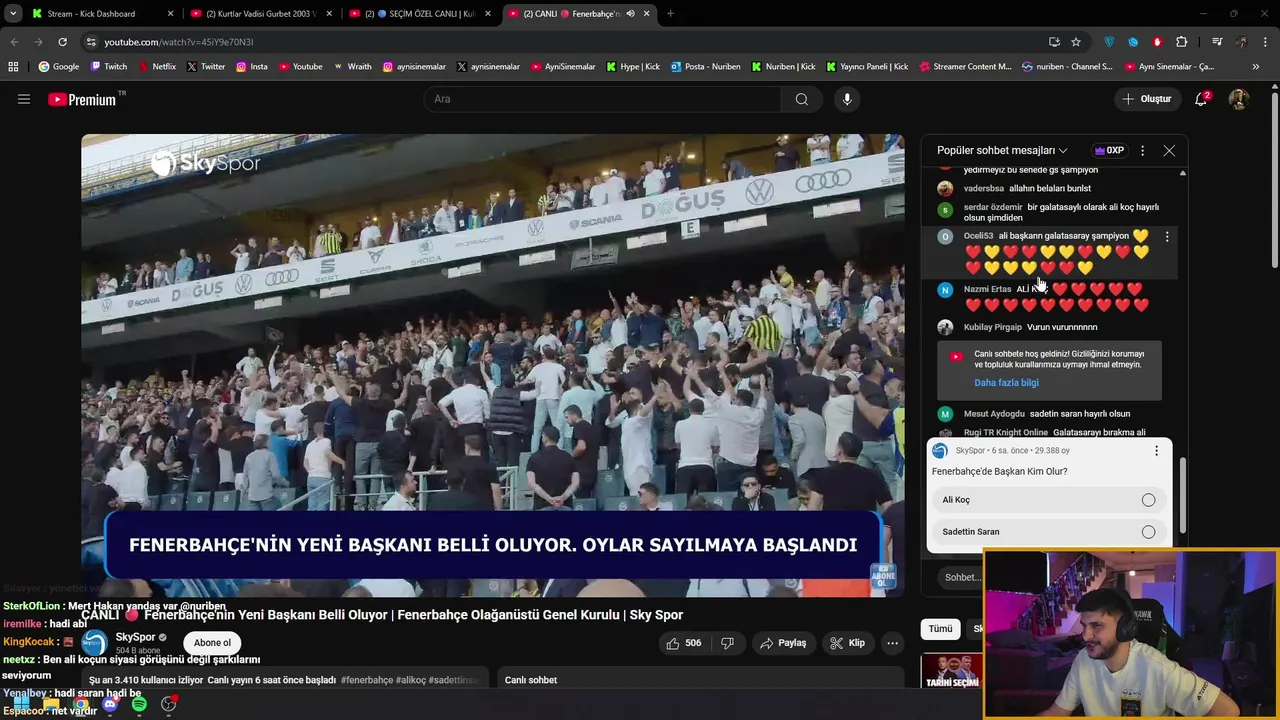Open the #fenerbahçe hashtag link
The width and height of the screenshot is (1280, 720).
tap(367, 680)
